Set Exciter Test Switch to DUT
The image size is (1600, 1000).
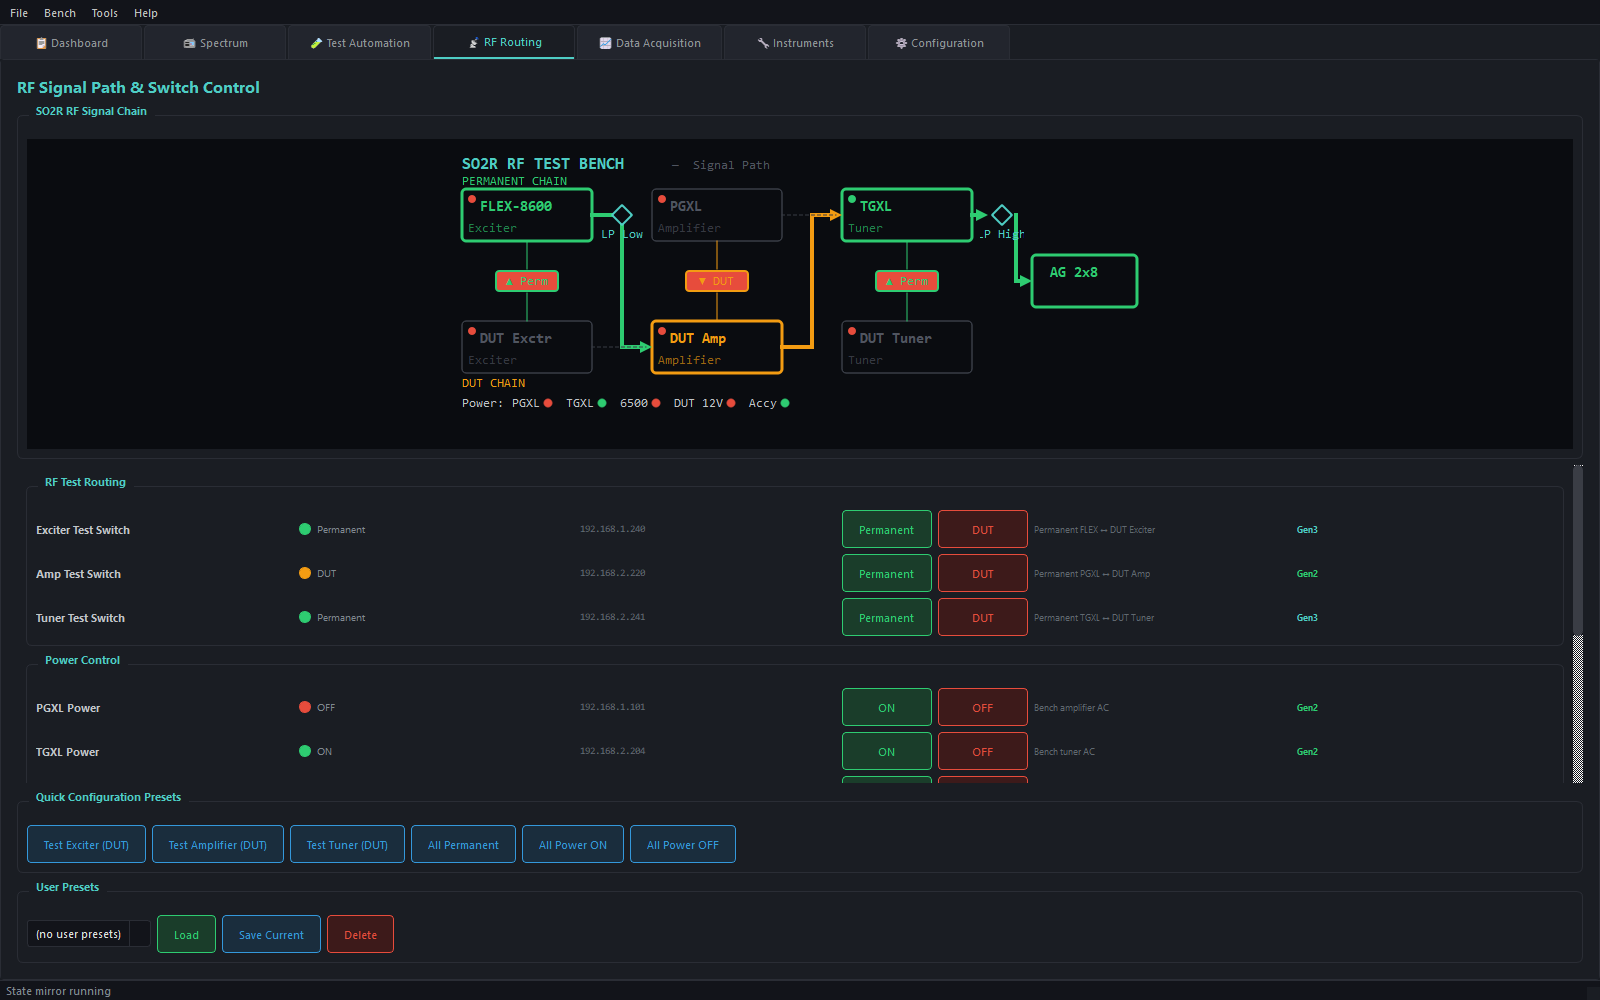[x=983, y=530]
